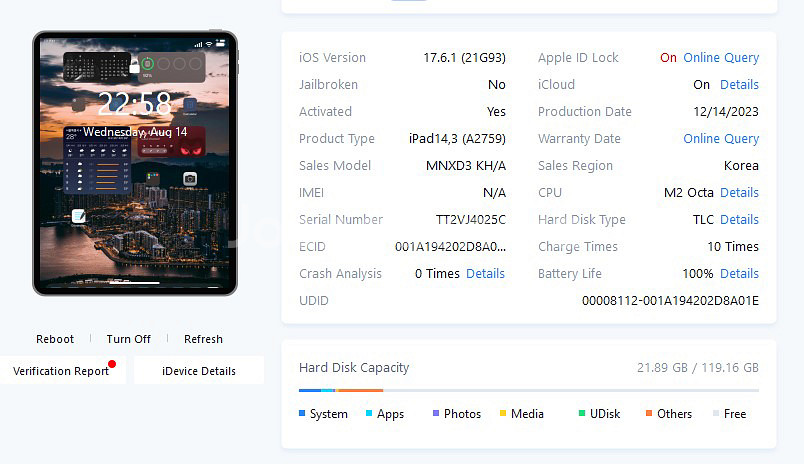
Task: Click the Reboot button
Action: pyautogui.click(x=55, y=339)
